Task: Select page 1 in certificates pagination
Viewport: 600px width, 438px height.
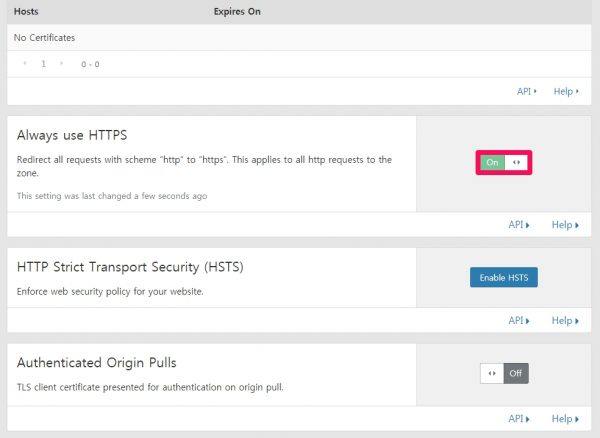Action: click(43, 64)
